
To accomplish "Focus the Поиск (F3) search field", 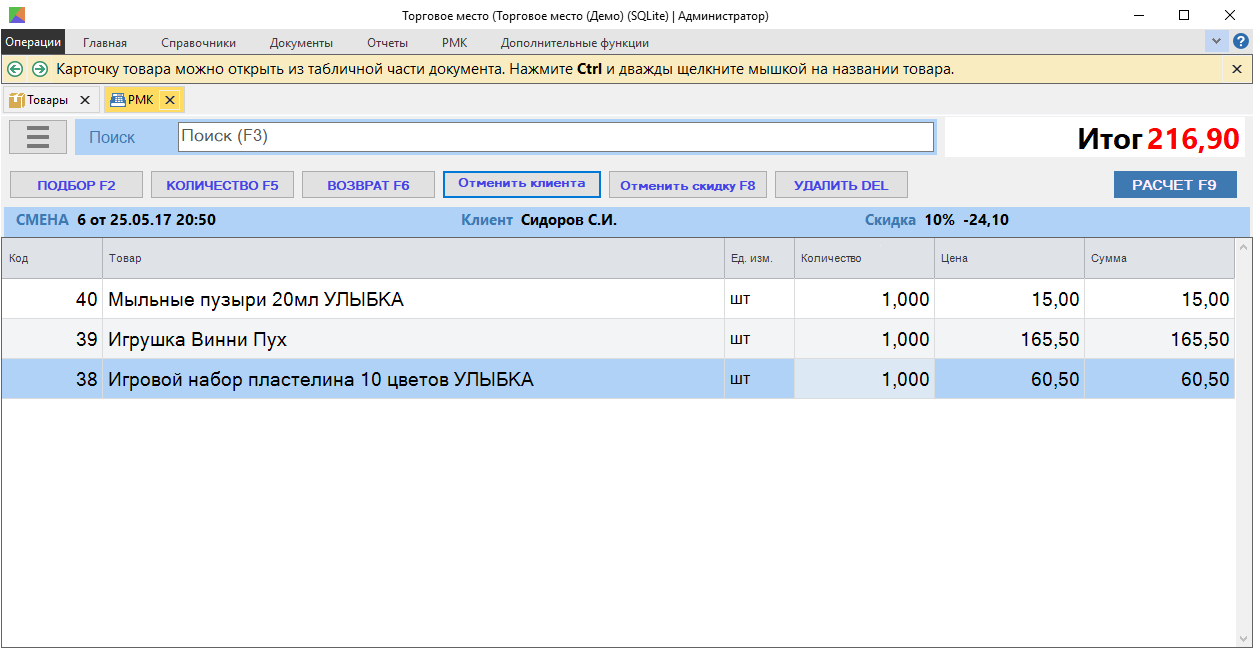I will tap(555, 137).
